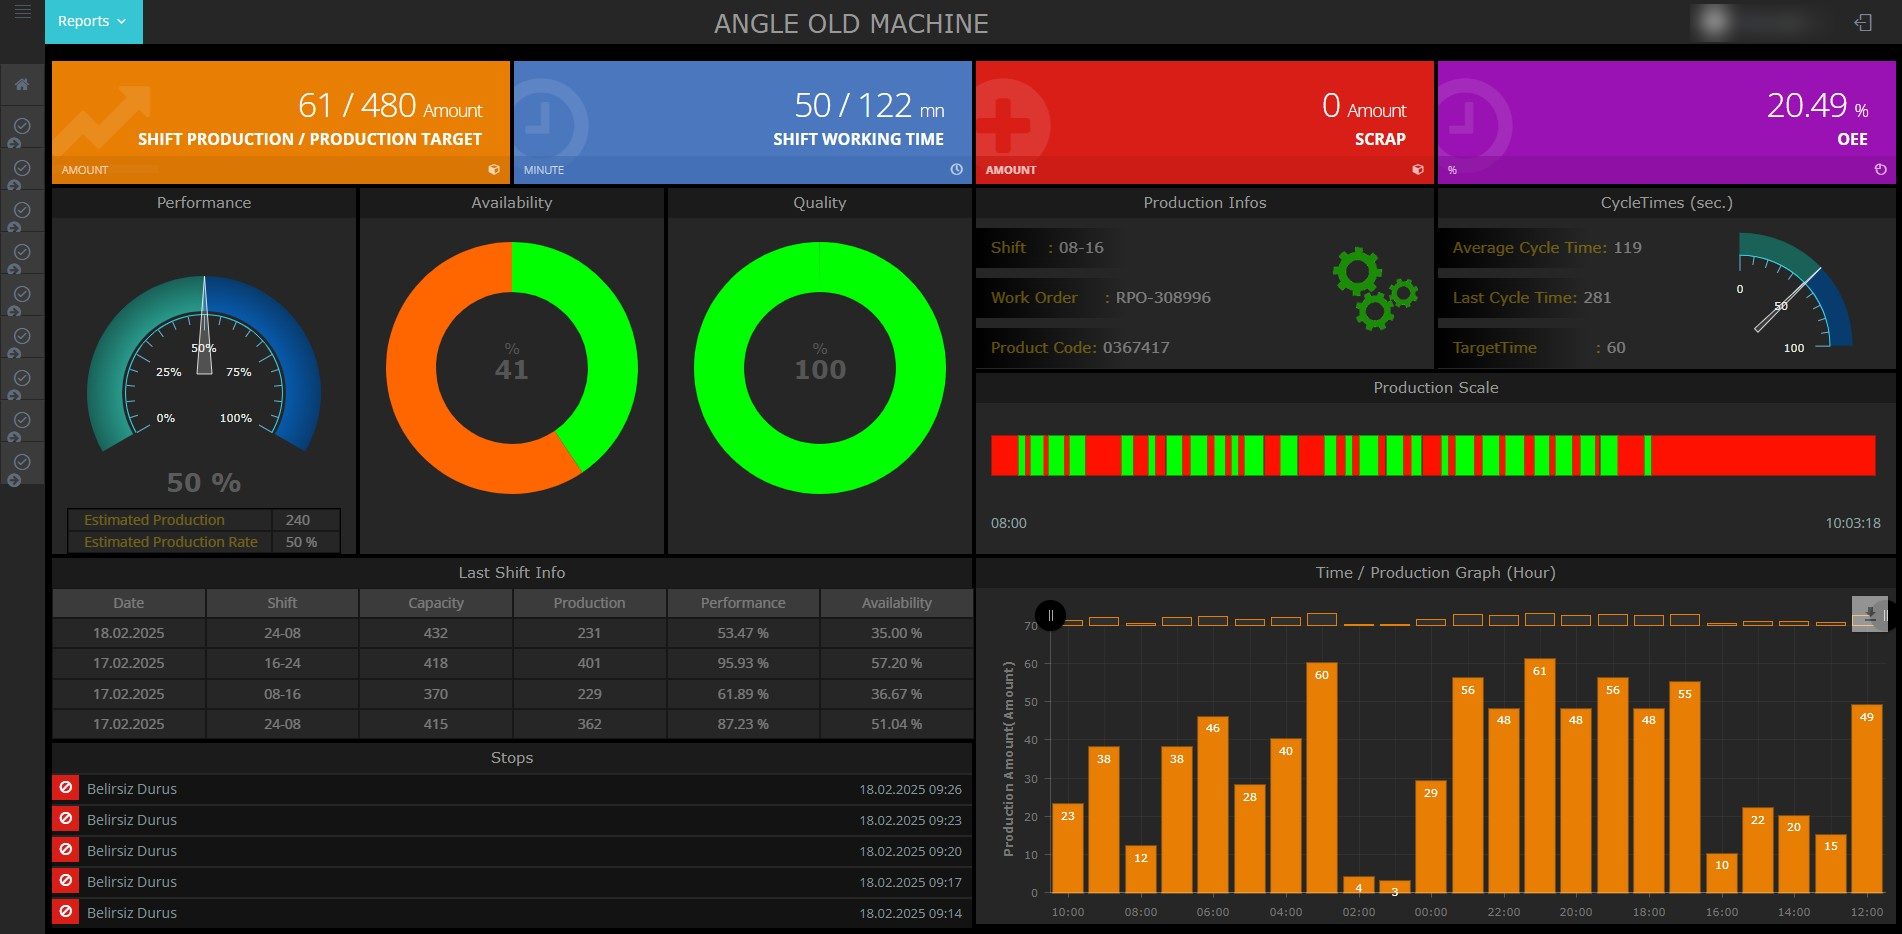1902x934 pixels.
Task: Click the clock icon on the Shift Working Time footer
Action: pyautogui.click(x=956, y=170)
